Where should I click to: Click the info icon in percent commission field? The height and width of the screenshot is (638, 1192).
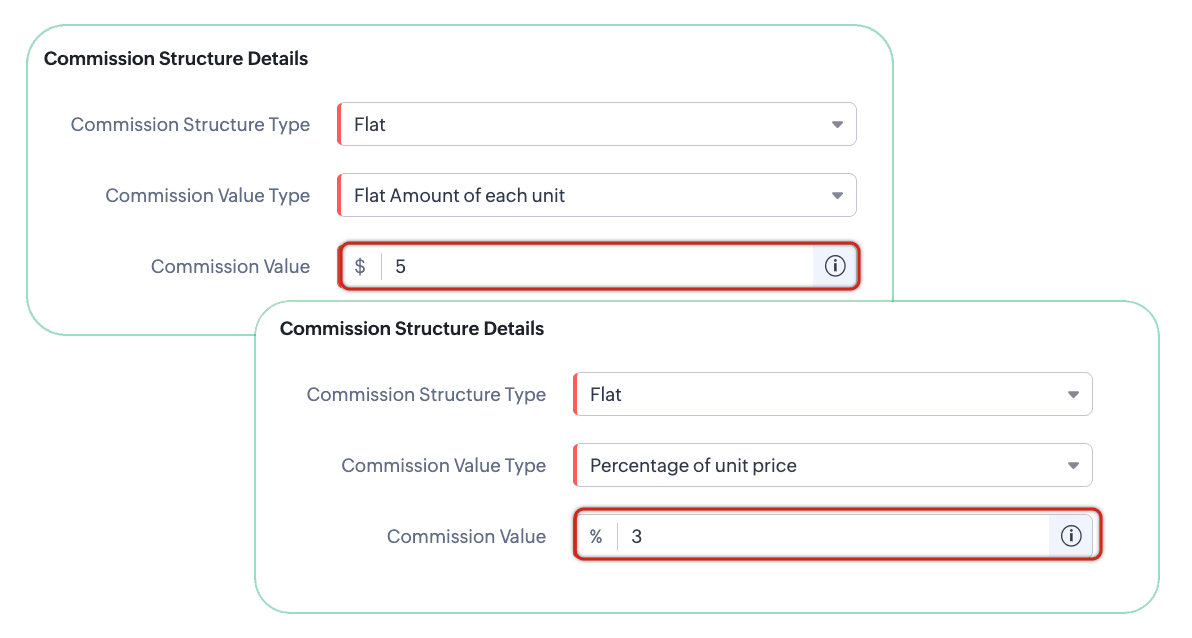point(1071,536)
